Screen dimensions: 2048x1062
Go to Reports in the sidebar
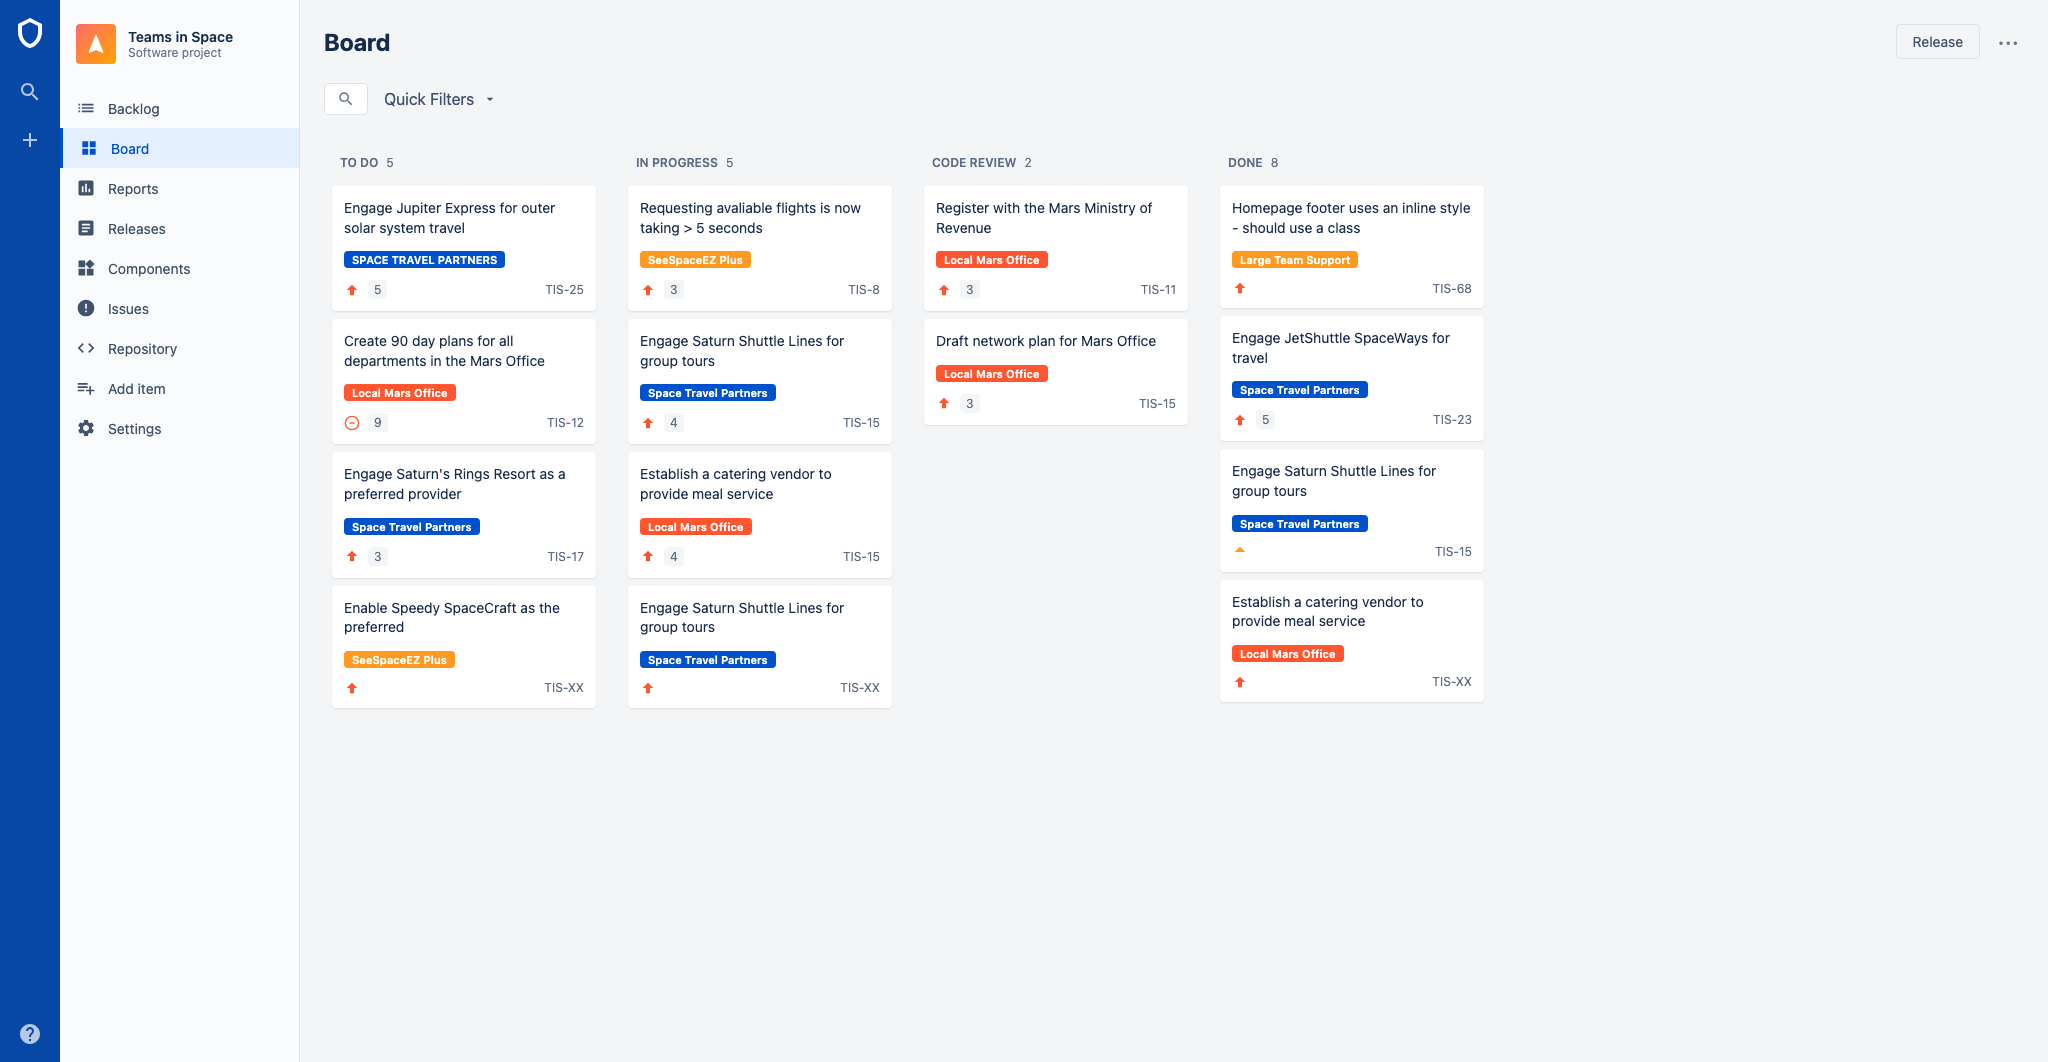[132, 189]
